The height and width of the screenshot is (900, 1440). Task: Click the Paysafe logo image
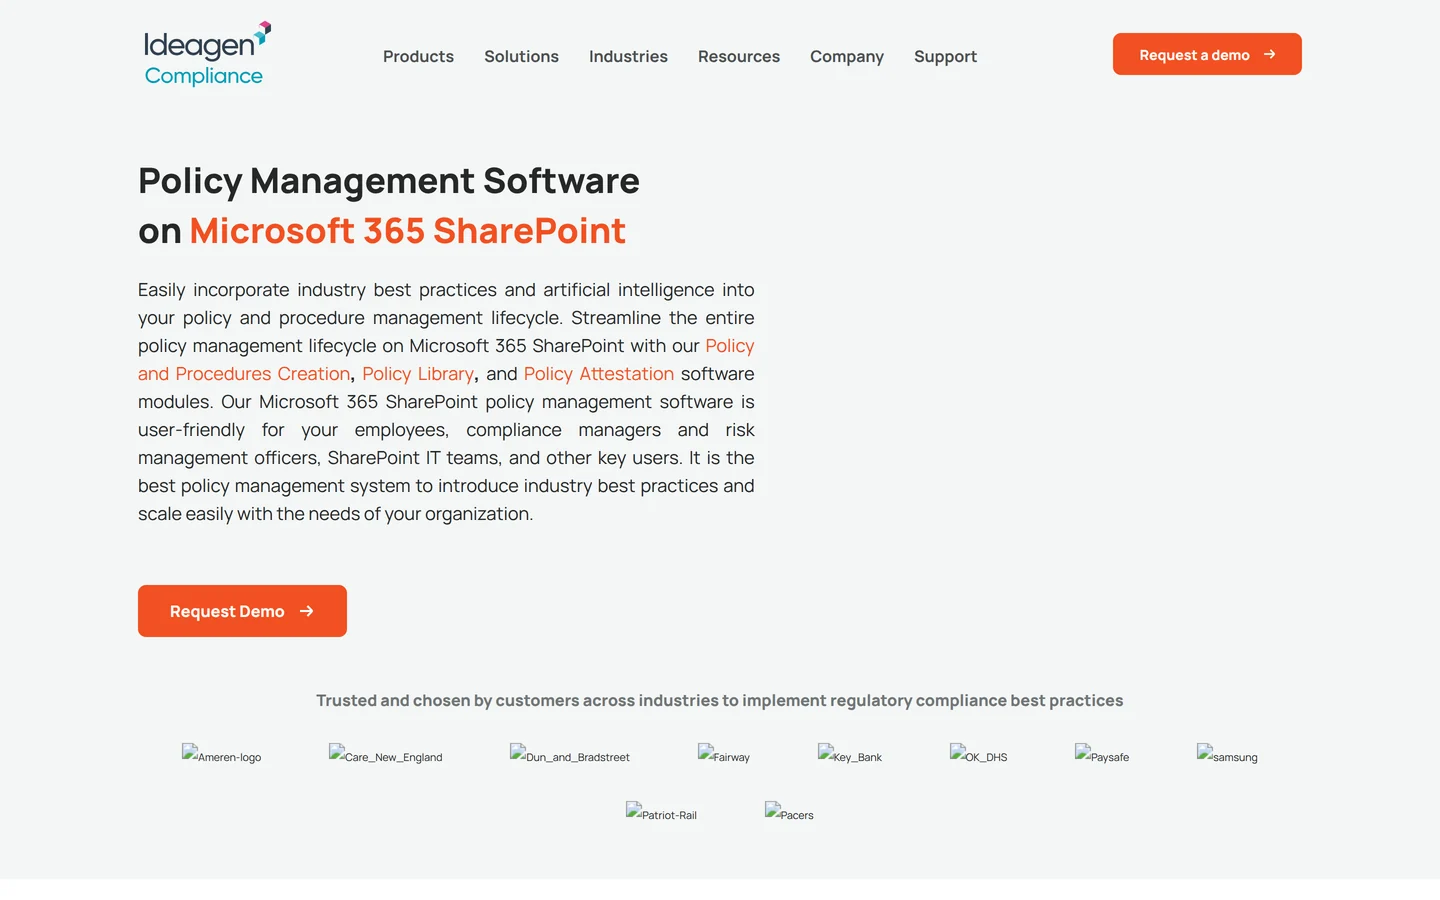point(1101,755)
